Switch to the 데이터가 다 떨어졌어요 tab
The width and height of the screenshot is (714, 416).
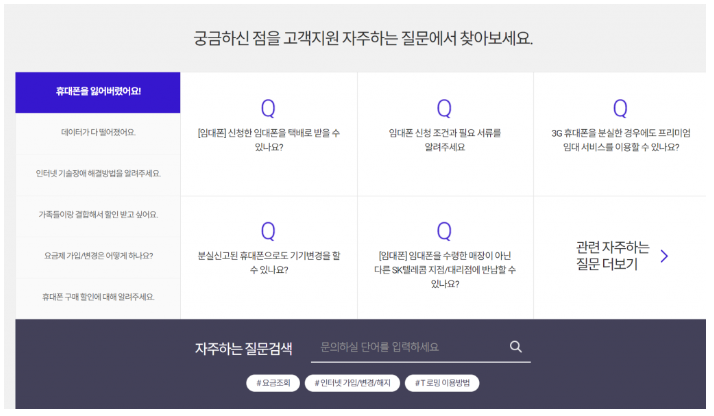[x=98, y=132]
